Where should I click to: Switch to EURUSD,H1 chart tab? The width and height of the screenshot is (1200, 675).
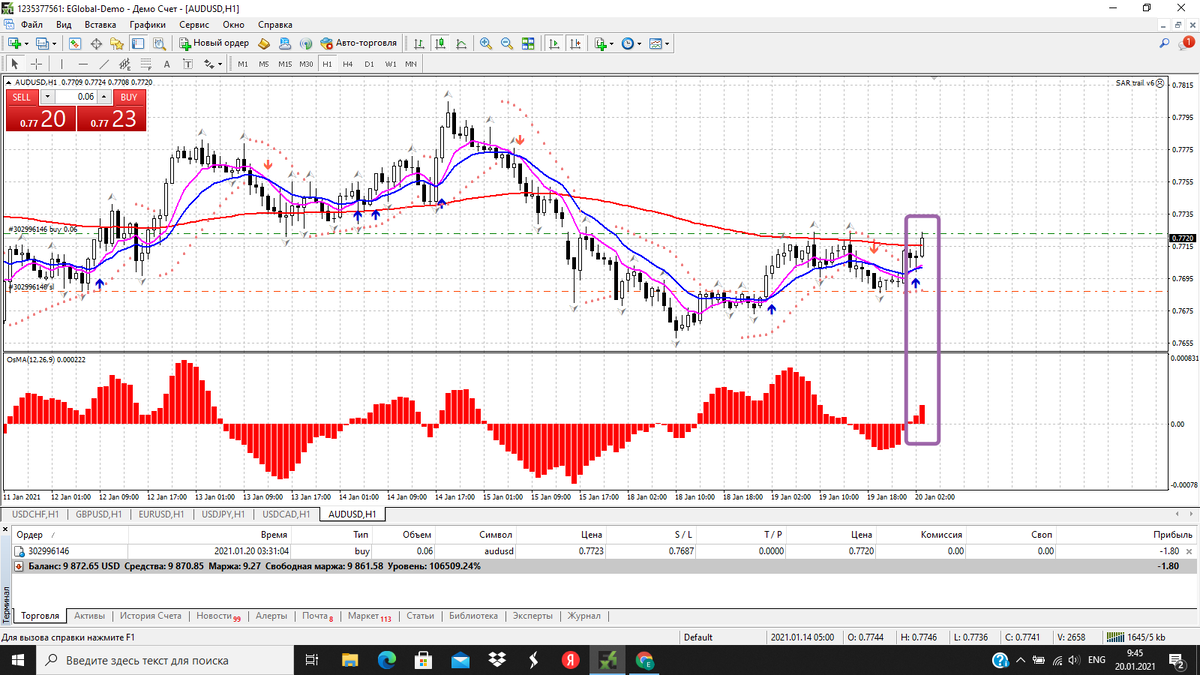point(162,514)
